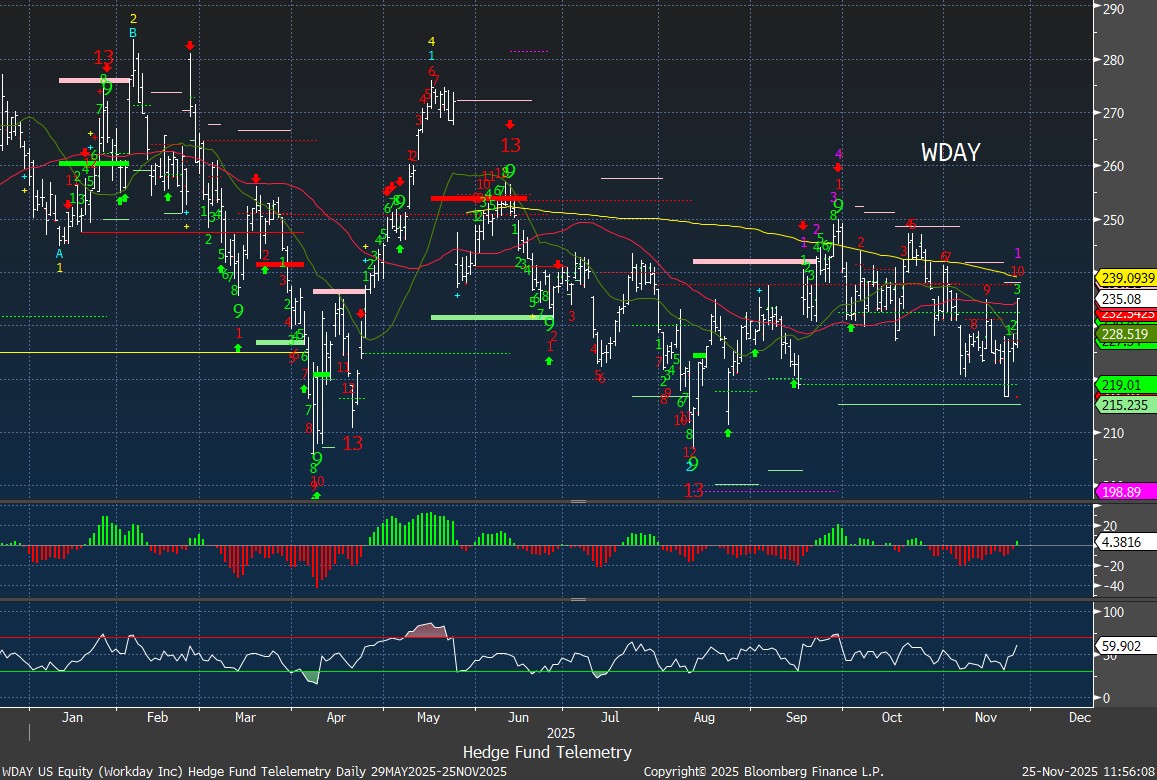The image size is (1157, 780).
Task: Click the Jul month label on the time axis
Action: point(611,717)
